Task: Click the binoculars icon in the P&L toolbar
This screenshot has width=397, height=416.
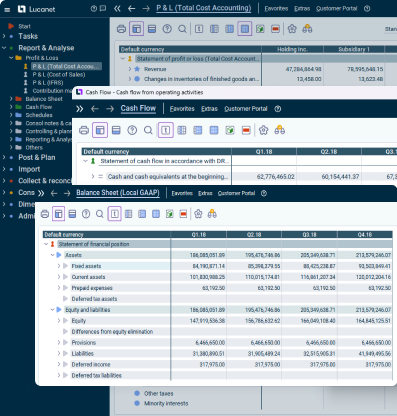Action: point(307,29)
